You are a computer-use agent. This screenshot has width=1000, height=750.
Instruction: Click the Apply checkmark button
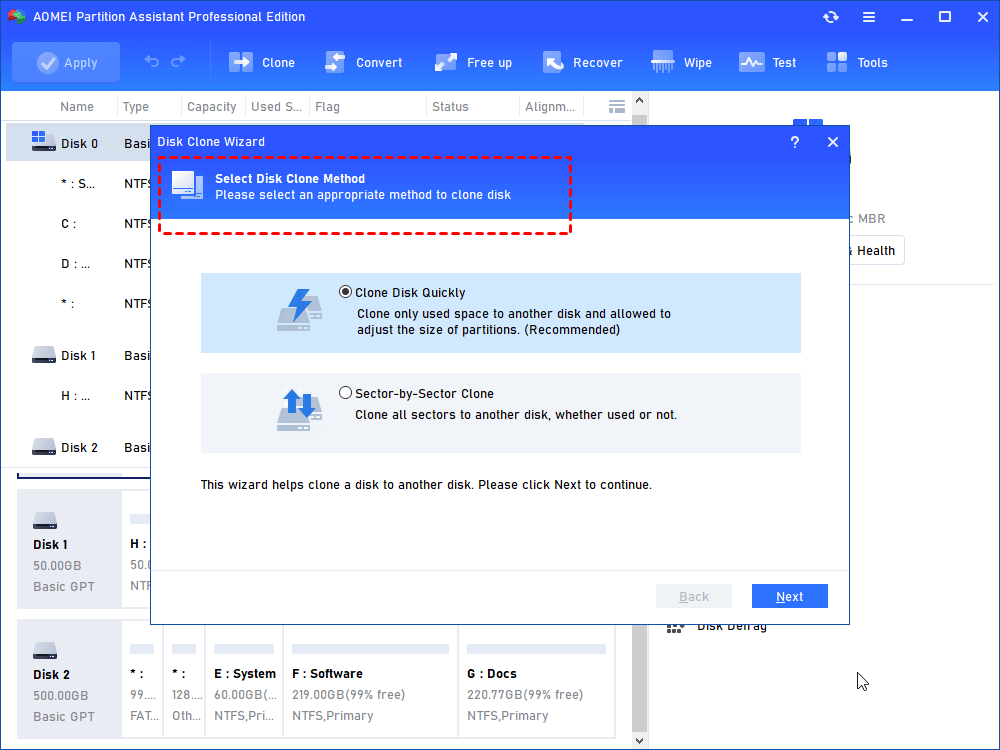tap(66, 62)
